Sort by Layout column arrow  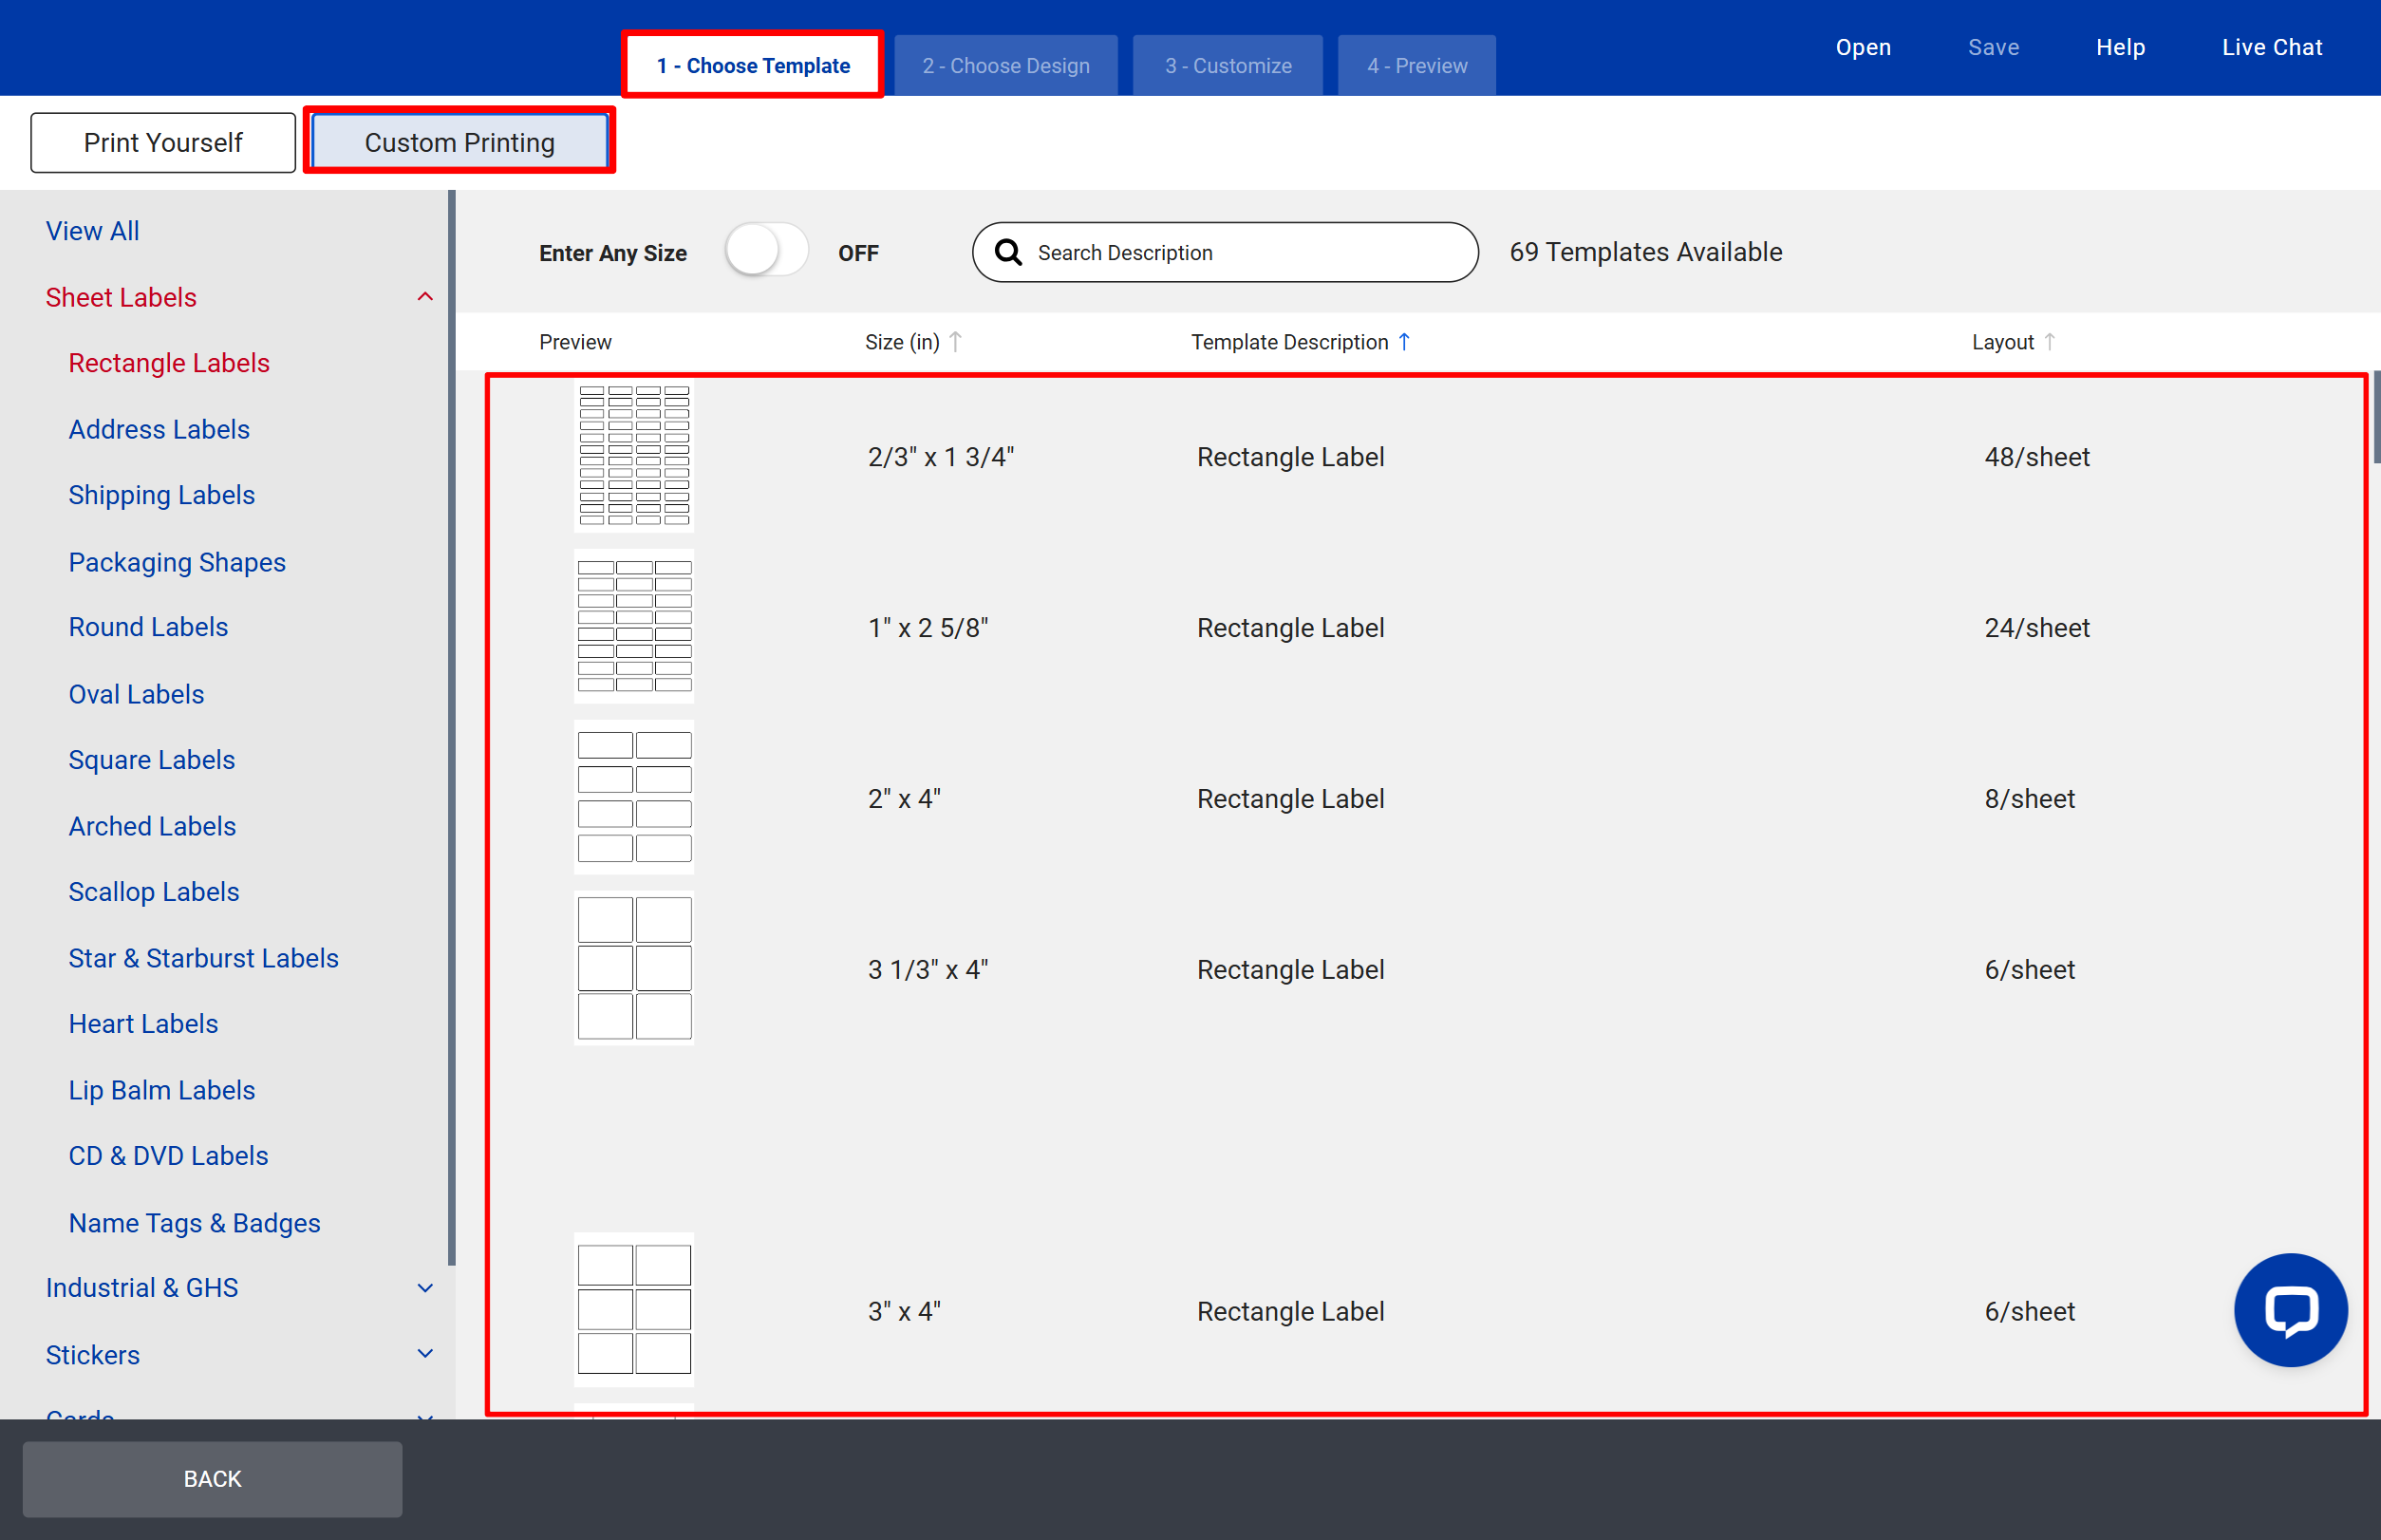point(2049,342)
